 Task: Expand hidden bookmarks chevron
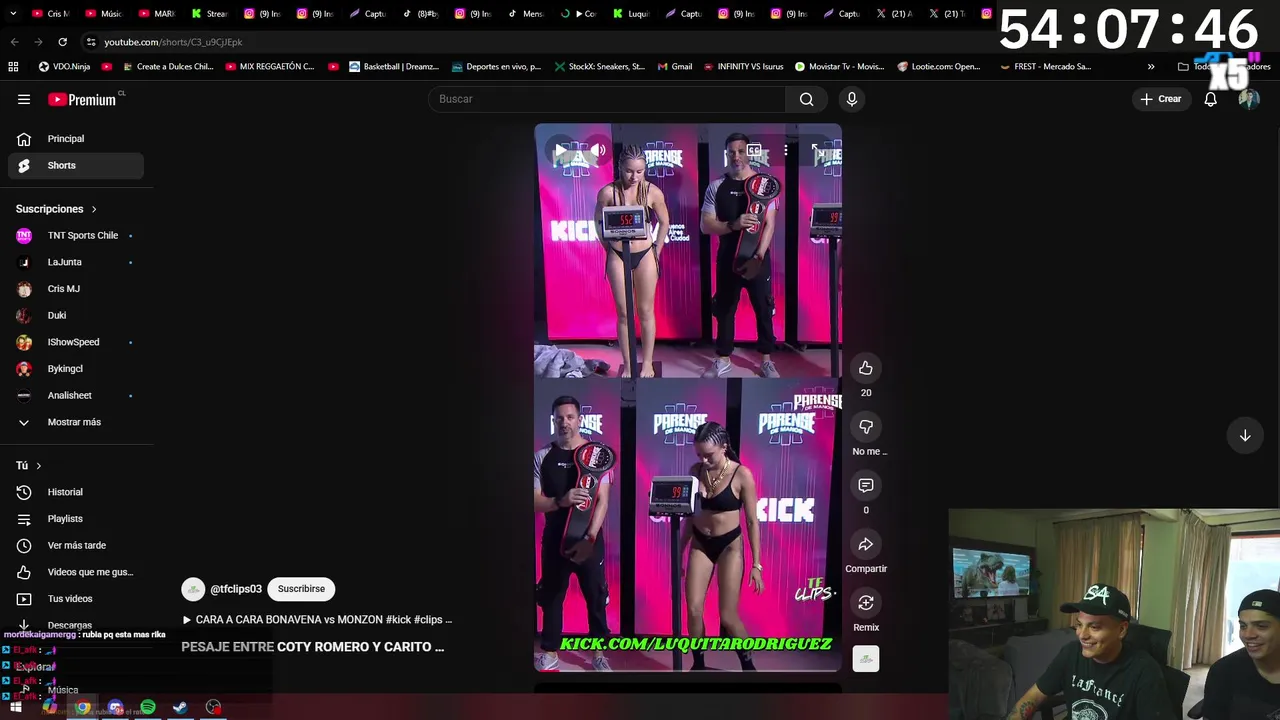click(x=1151, y=67)
